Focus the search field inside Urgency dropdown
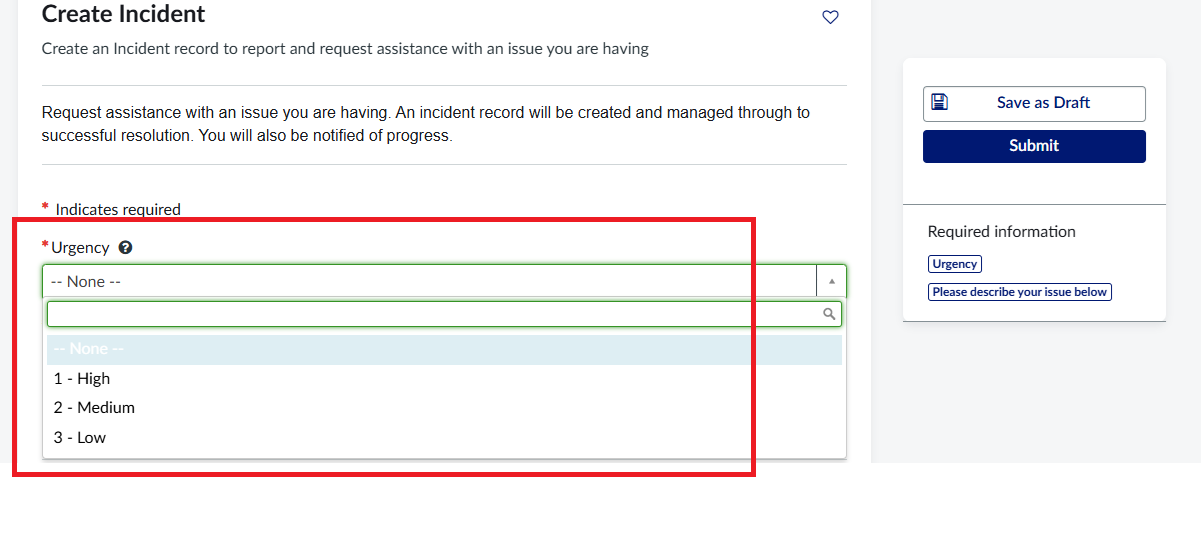Screen dimensions: 1201x533 [430, 314]
